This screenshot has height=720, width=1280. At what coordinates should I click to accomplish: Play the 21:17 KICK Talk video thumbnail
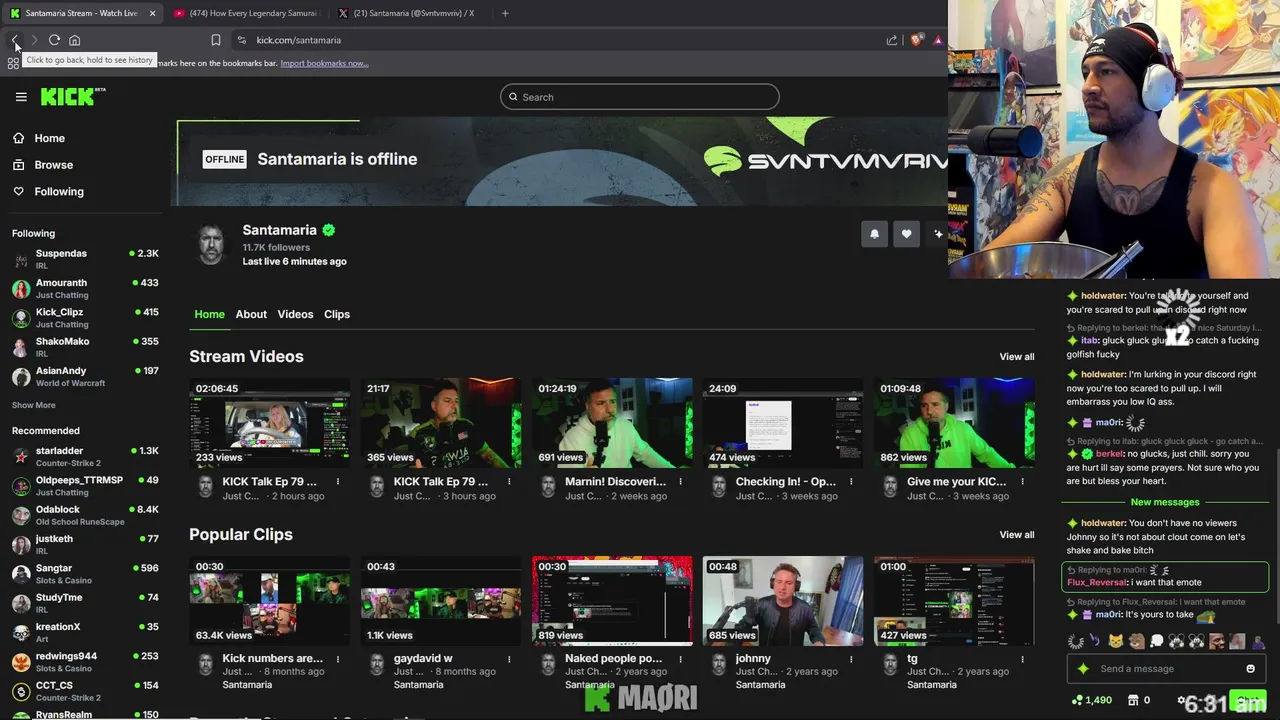(441, 423)
